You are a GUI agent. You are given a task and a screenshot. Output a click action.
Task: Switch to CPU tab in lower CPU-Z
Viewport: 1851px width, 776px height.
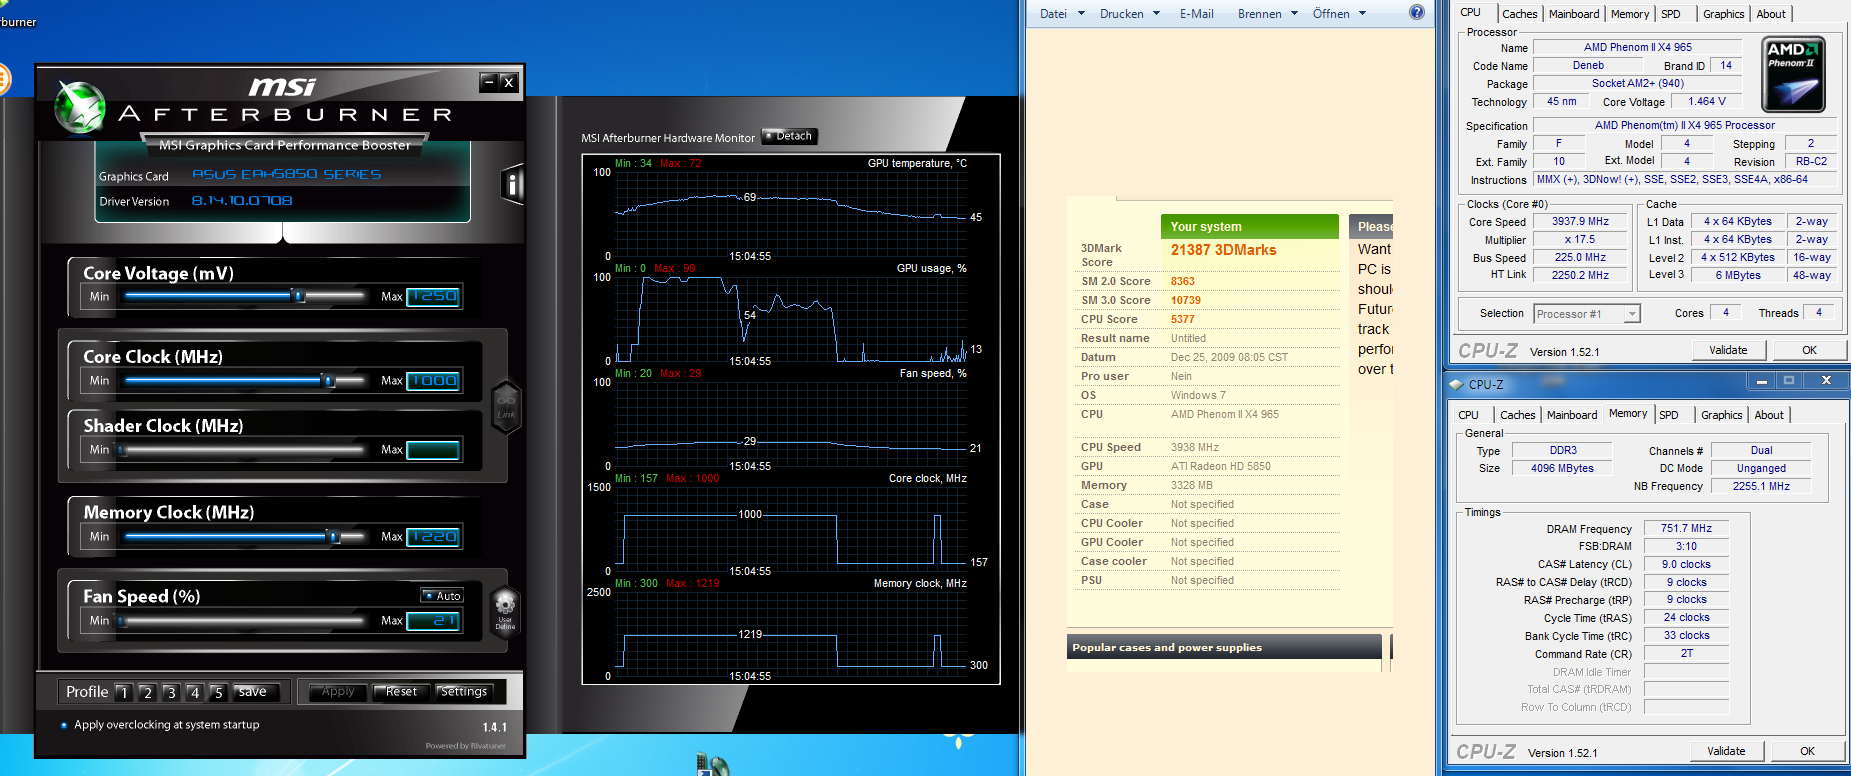[x=1468, y=415]
